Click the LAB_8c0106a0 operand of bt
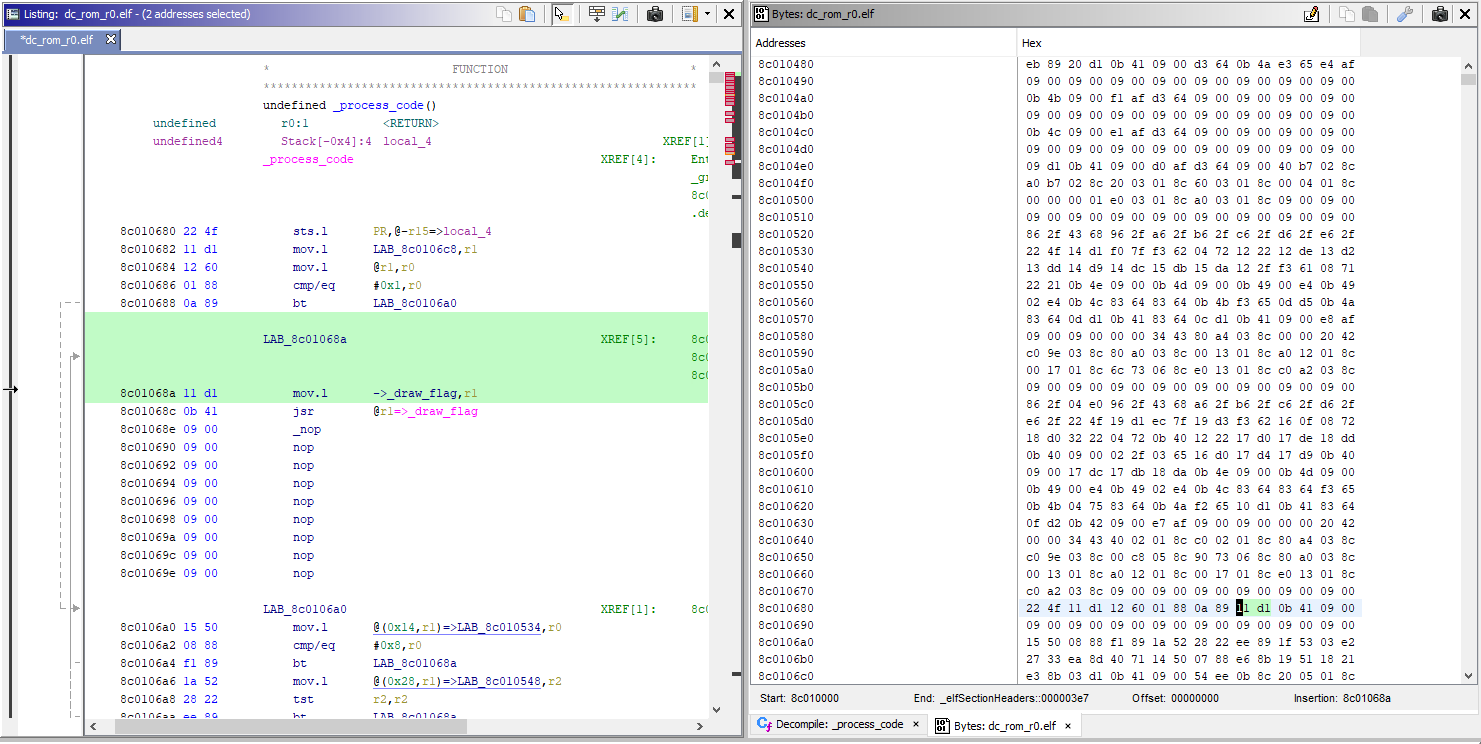 pyautogui.click(x=415, y=303)
